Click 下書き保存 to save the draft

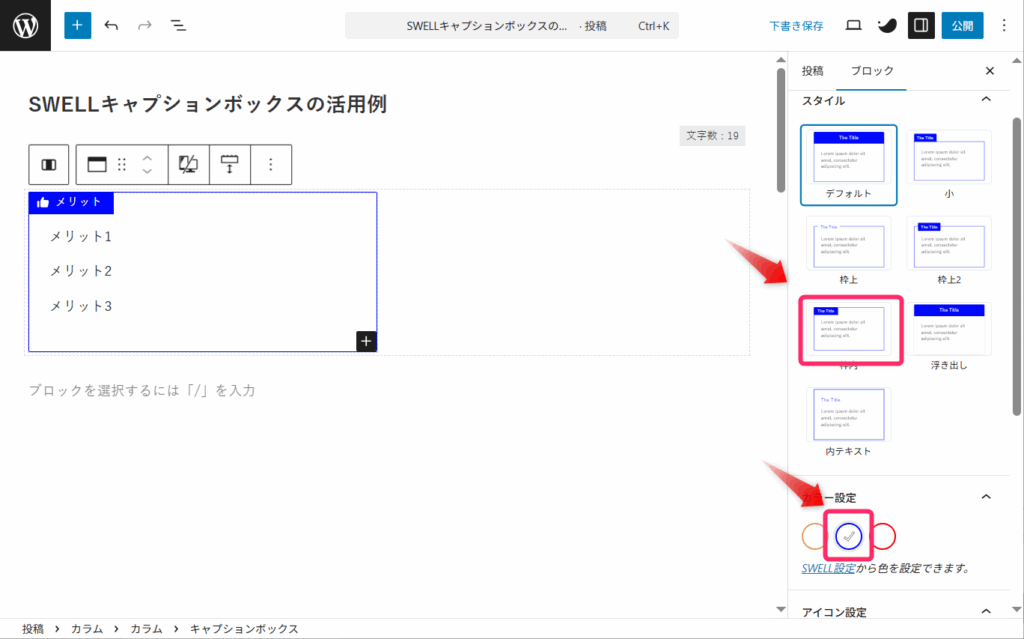tap(796, 26)
